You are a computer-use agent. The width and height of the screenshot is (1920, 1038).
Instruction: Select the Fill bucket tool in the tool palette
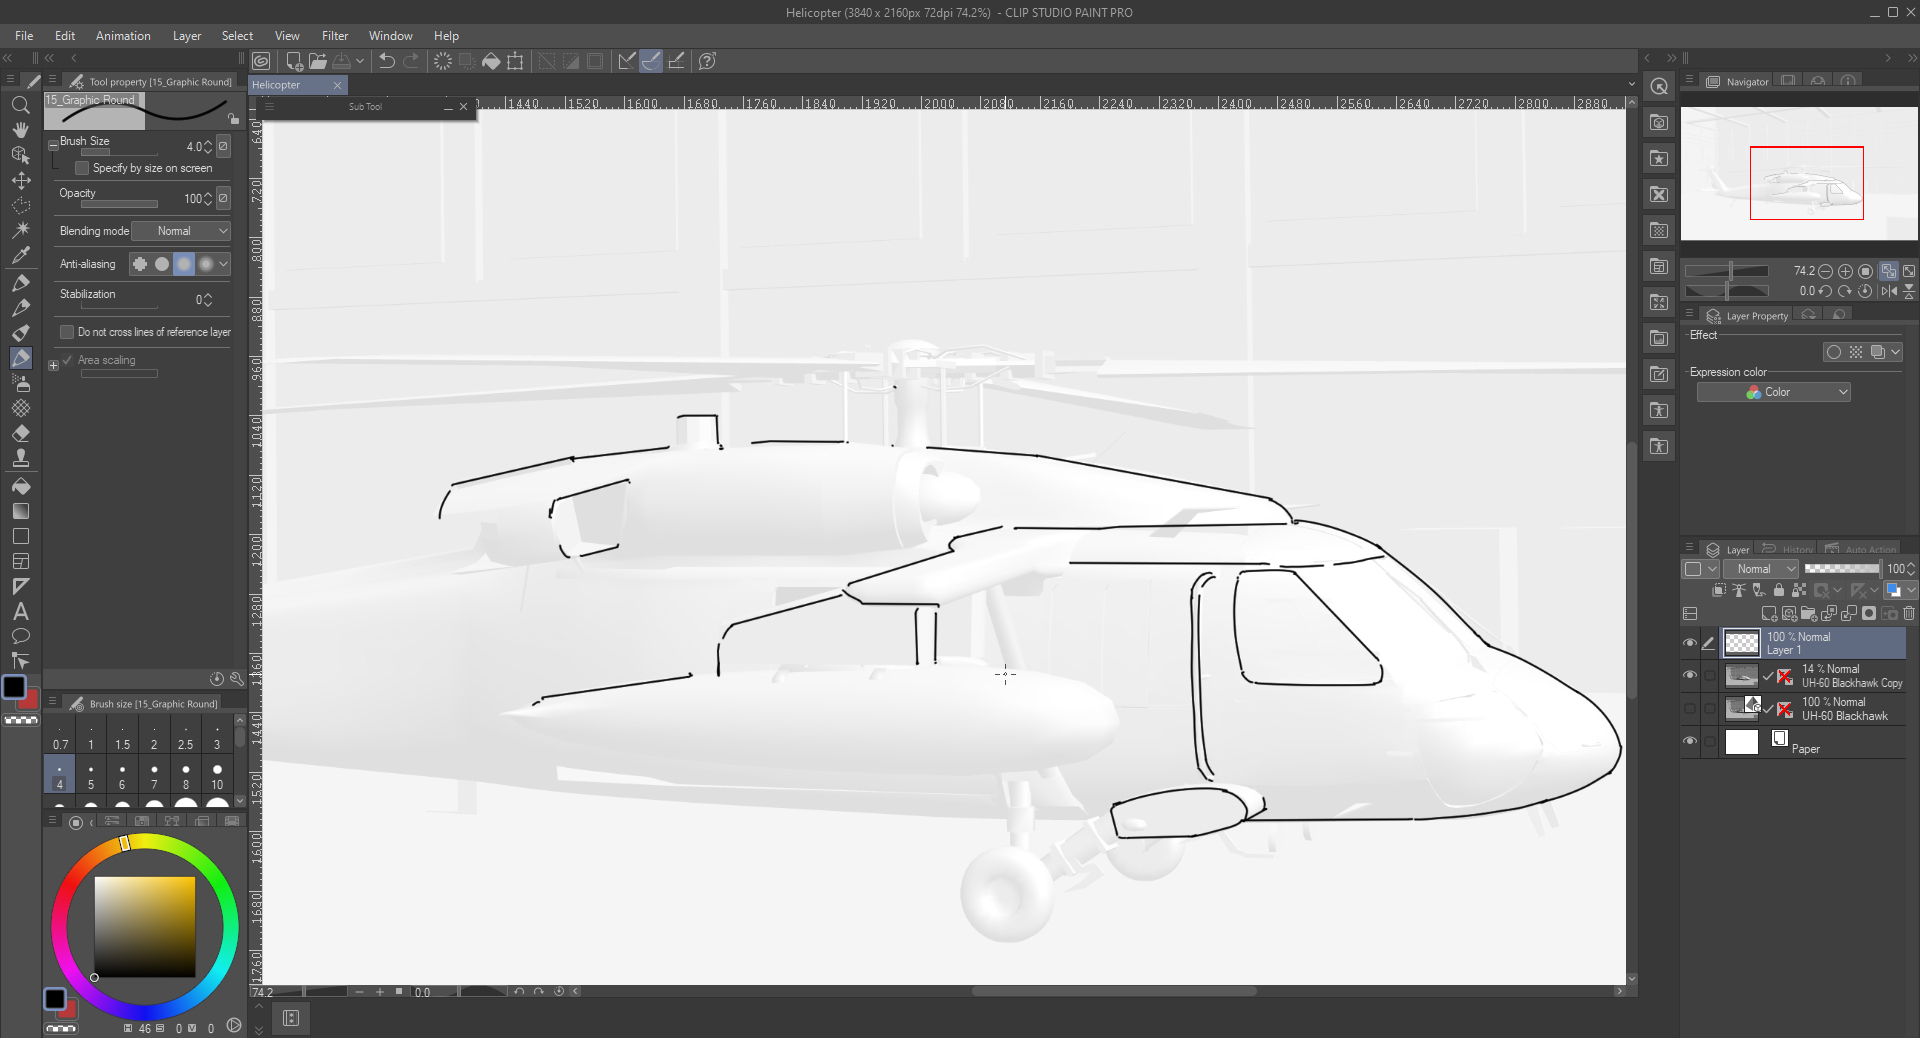point(20,487)
